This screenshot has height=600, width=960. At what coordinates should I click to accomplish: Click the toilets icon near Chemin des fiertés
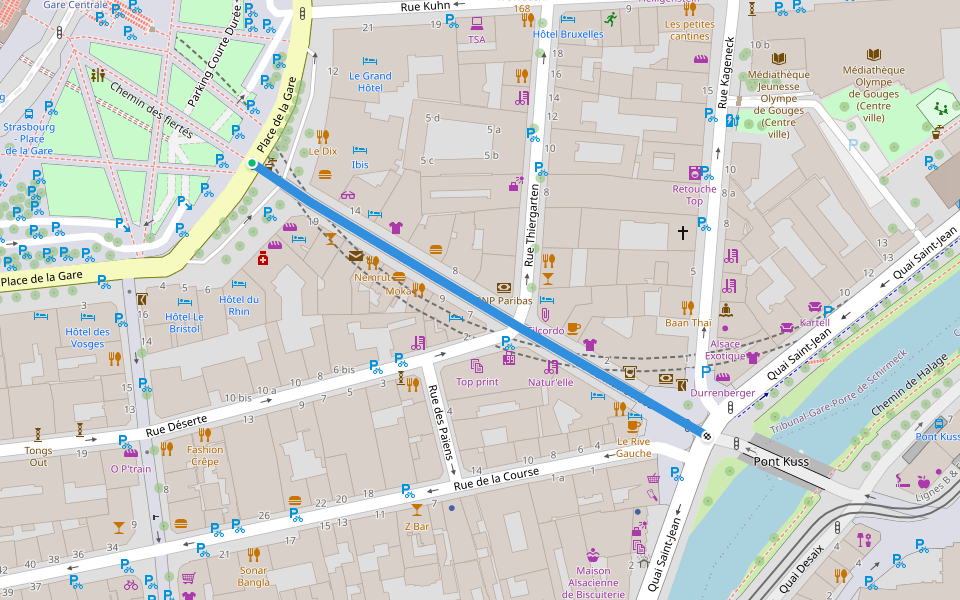[97, 75]
